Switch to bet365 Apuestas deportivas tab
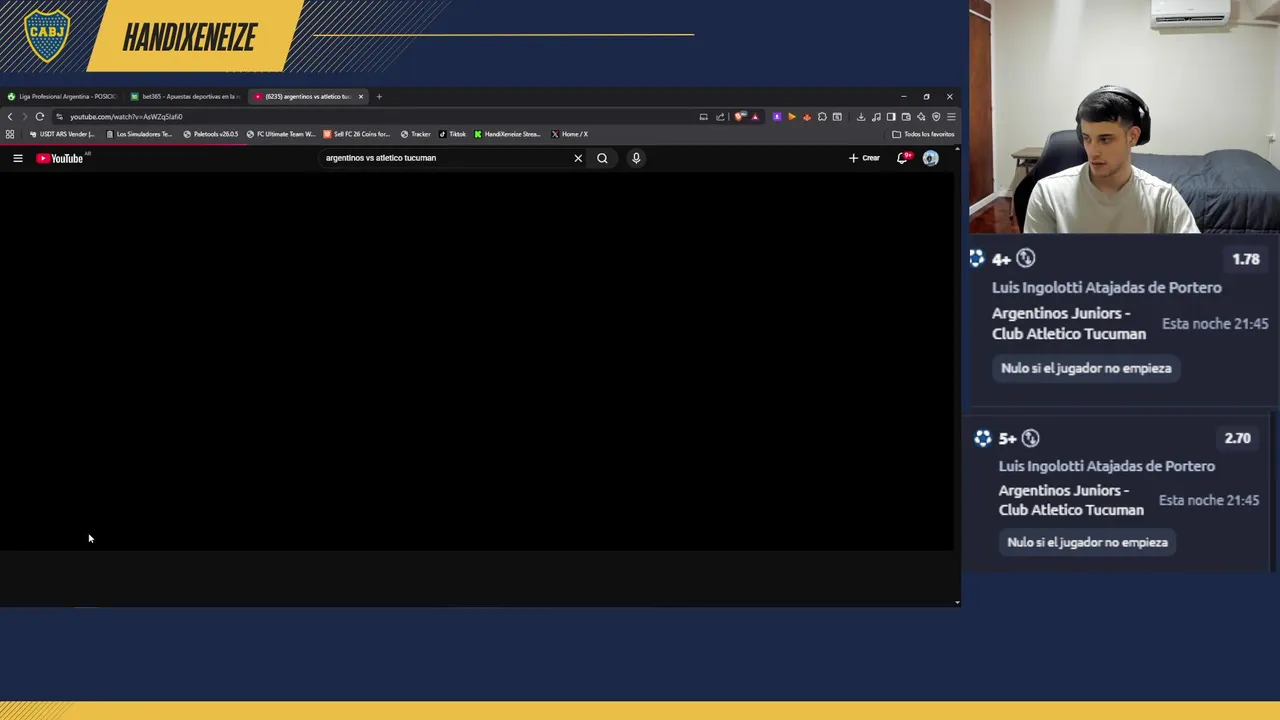The image size is (1280, 720). pos(186,97)
